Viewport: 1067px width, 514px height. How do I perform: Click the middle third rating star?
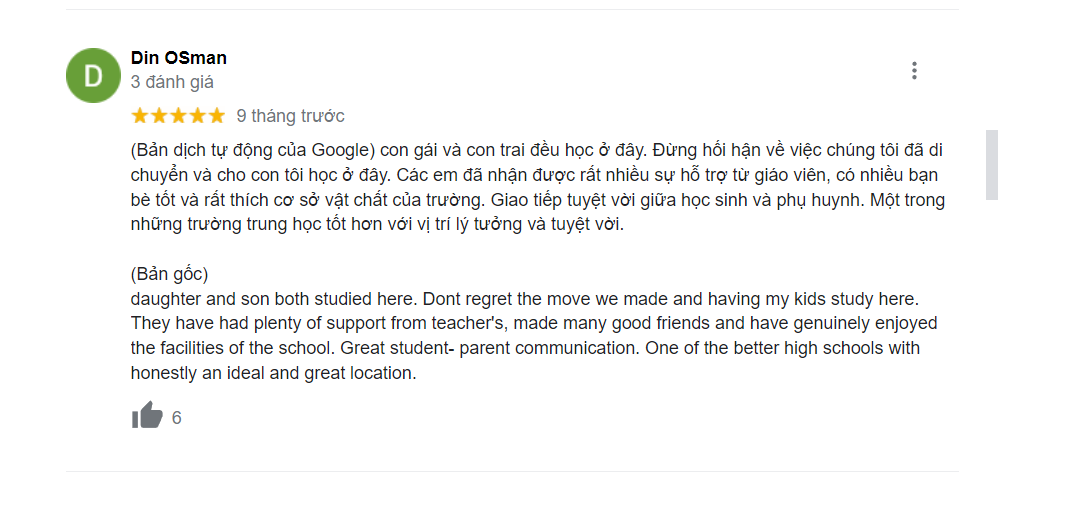[x=178, y=116]
